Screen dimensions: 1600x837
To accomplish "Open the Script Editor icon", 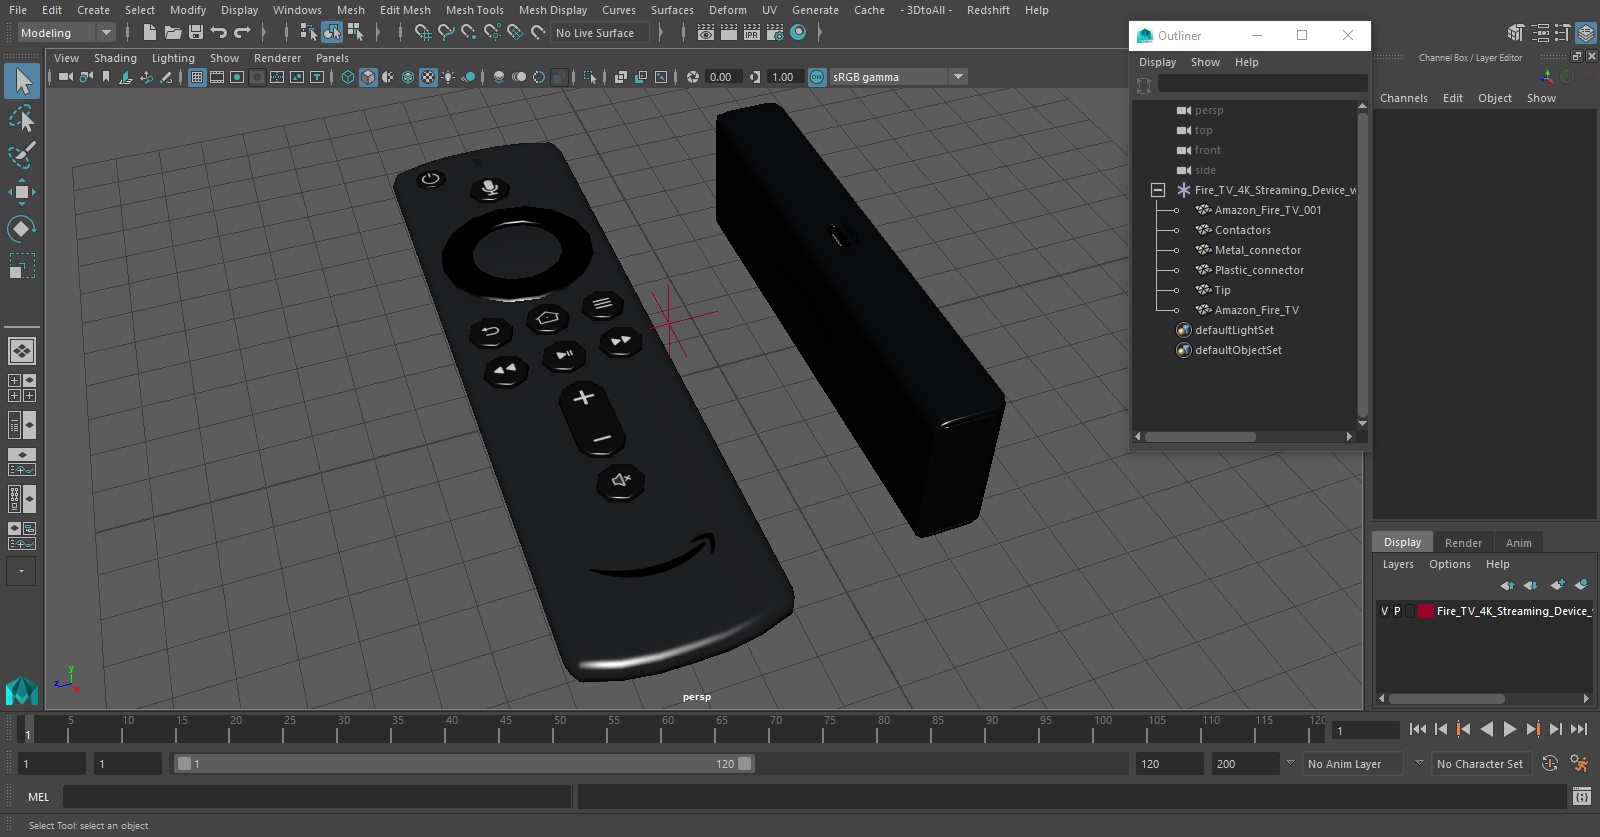I will tap(1582, 796).
